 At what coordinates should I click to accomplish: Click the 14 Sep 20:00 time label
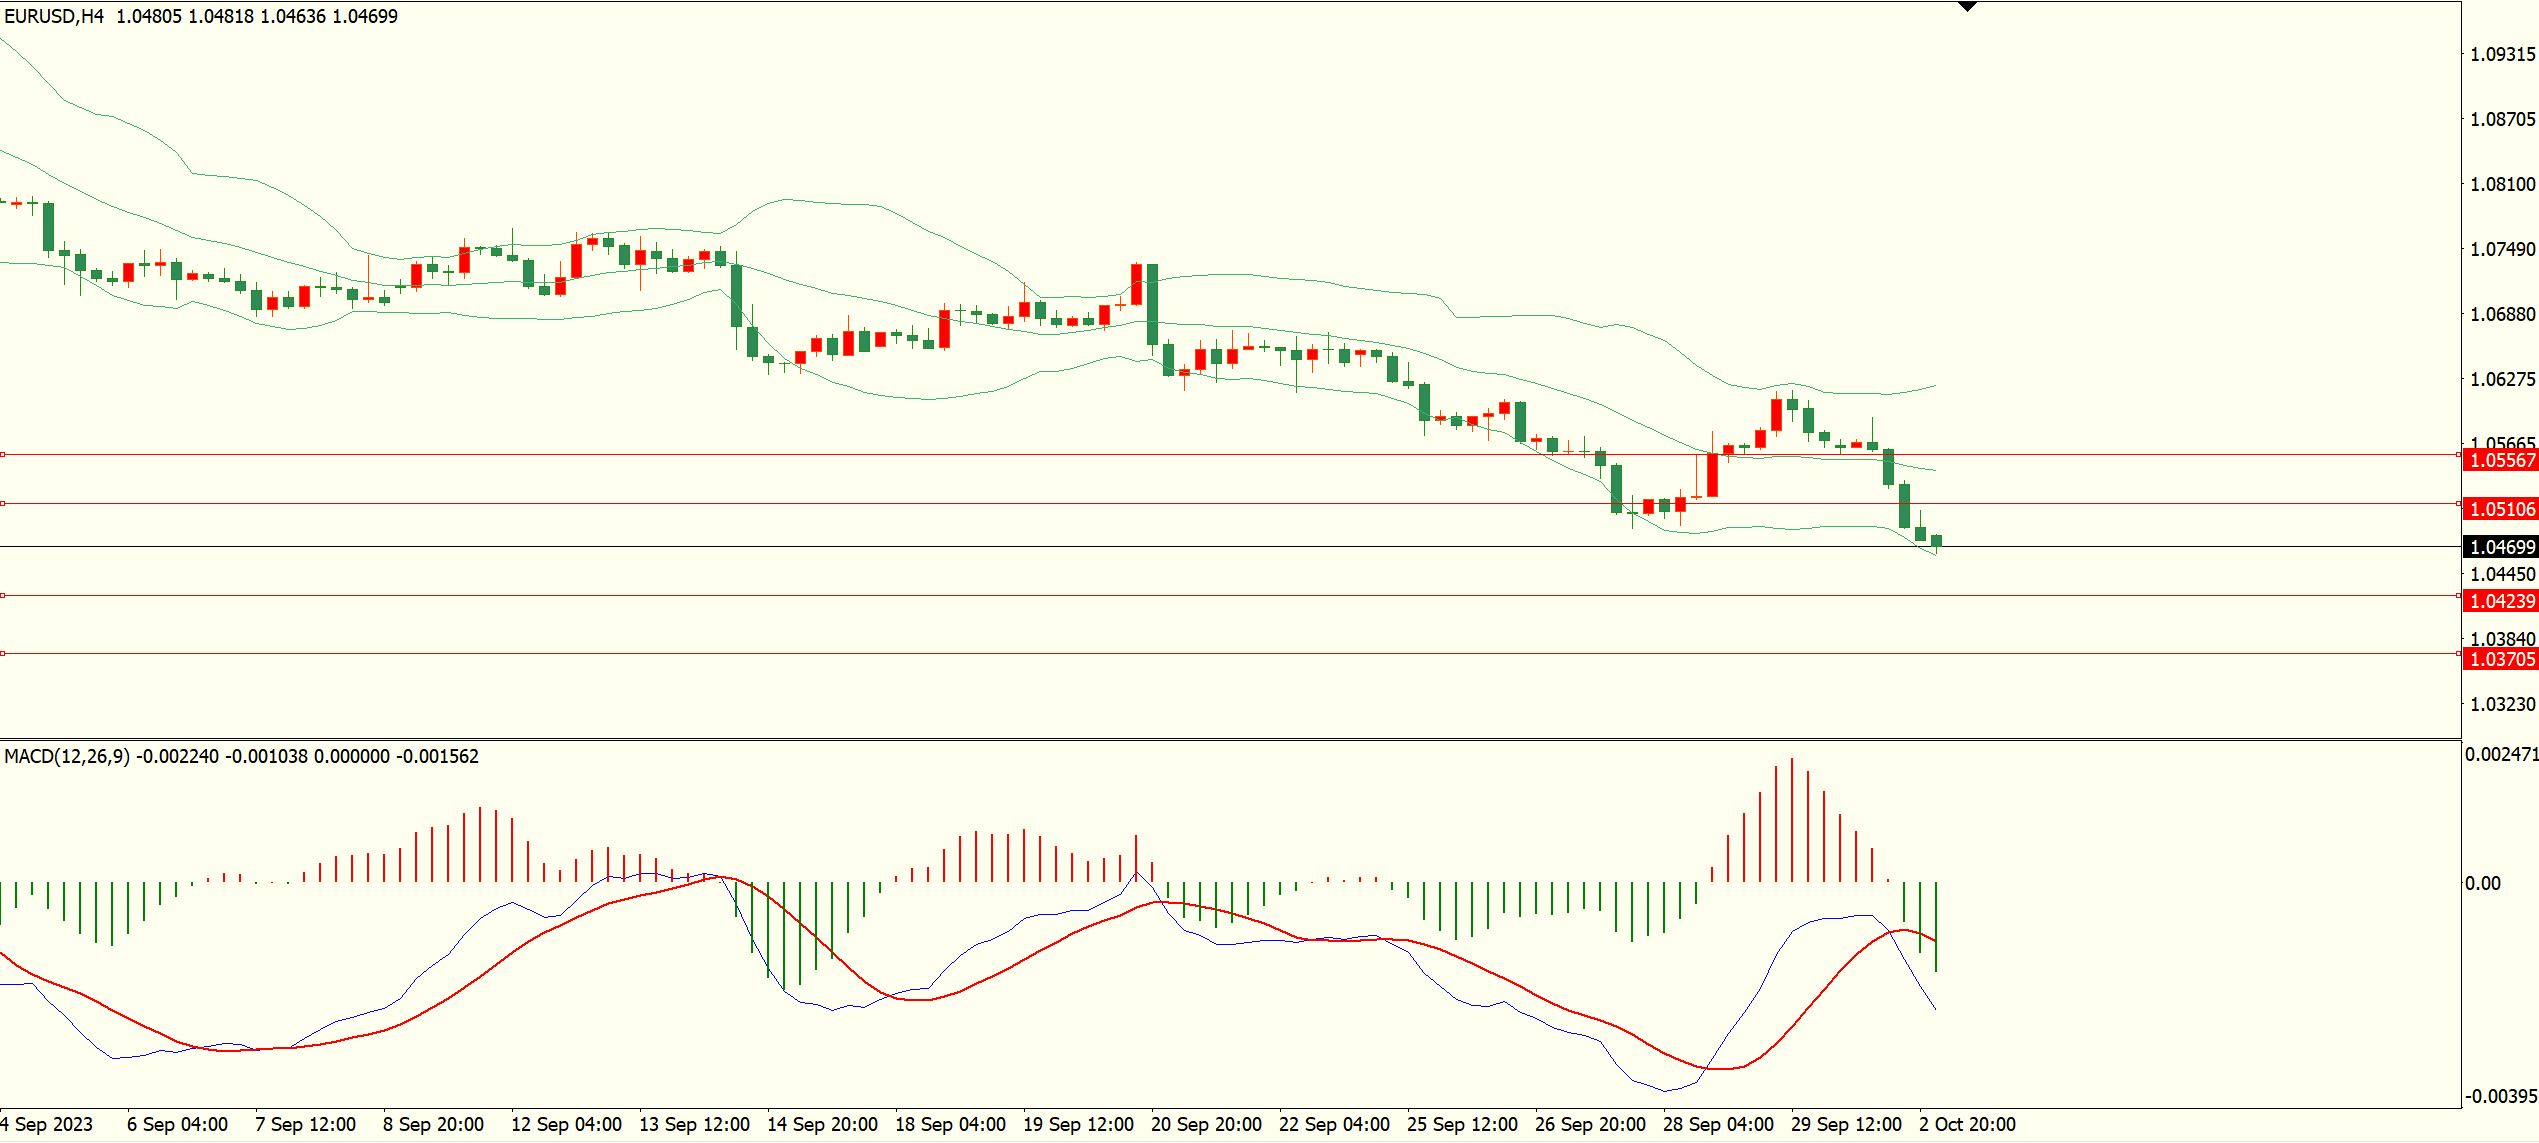(x=822, y=1124)
